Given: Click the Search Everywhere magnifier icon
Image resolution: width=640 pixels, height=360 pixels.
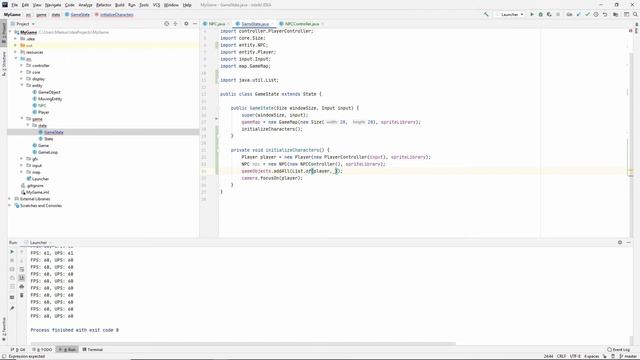Looking at the screenshot, I should point(635,14).
